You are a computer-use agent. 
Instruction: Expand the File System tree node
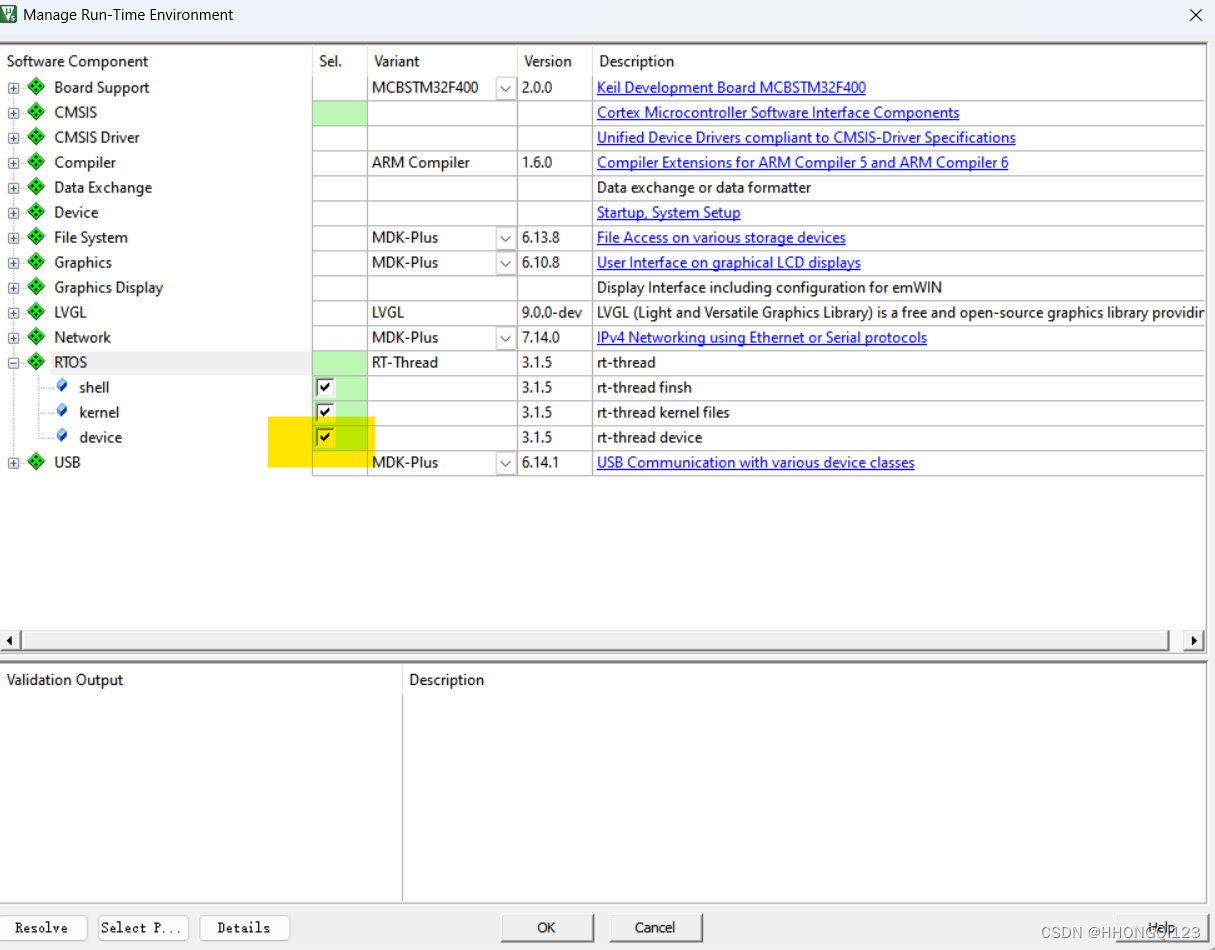point(13,238)
